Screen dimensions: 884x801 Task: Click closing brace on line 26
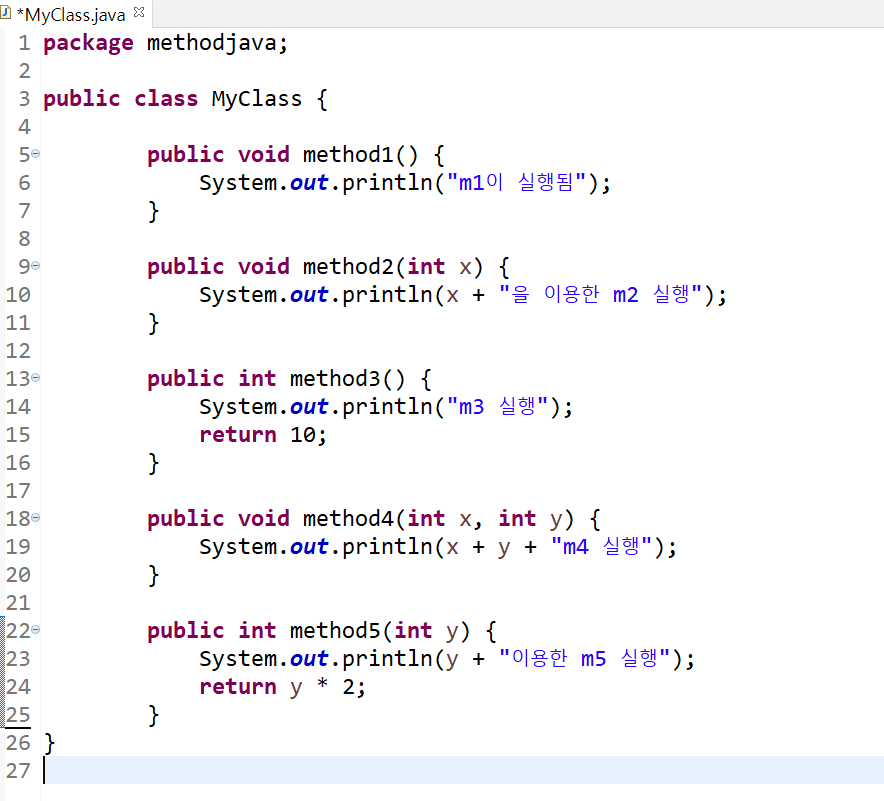coord(50,743)
